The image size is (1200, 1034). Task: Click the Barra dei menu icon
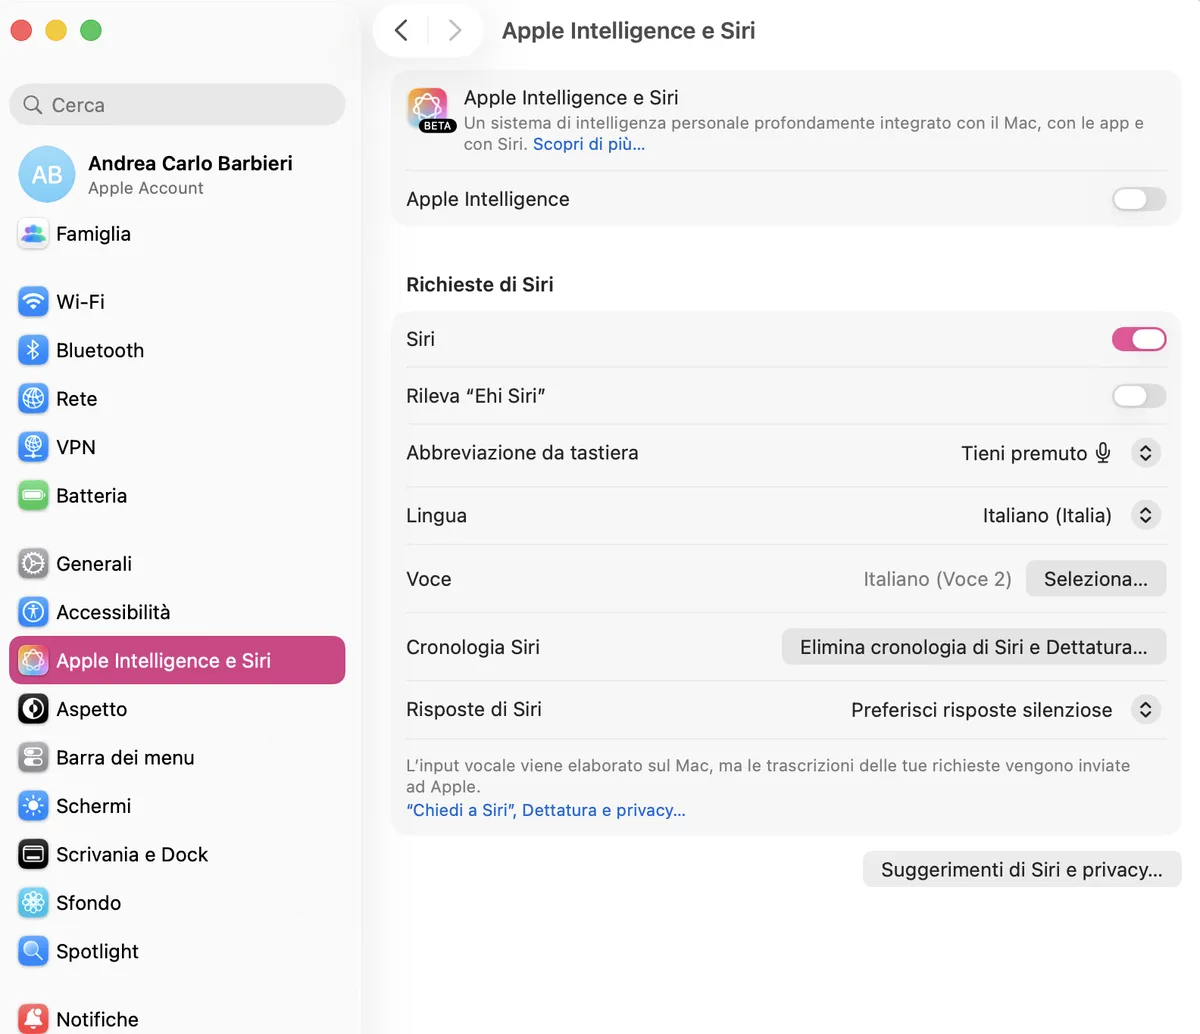(33, 757)
